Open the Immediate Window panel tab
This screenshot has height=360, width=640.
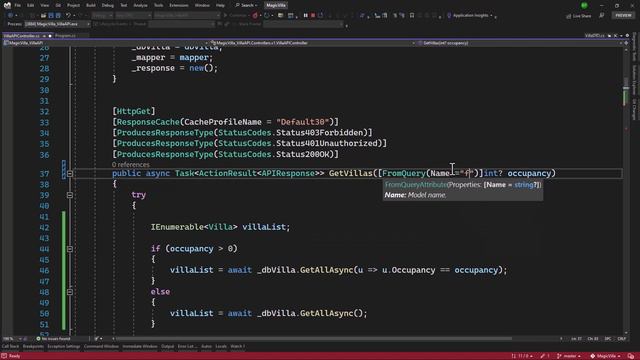tap(140, 347)
